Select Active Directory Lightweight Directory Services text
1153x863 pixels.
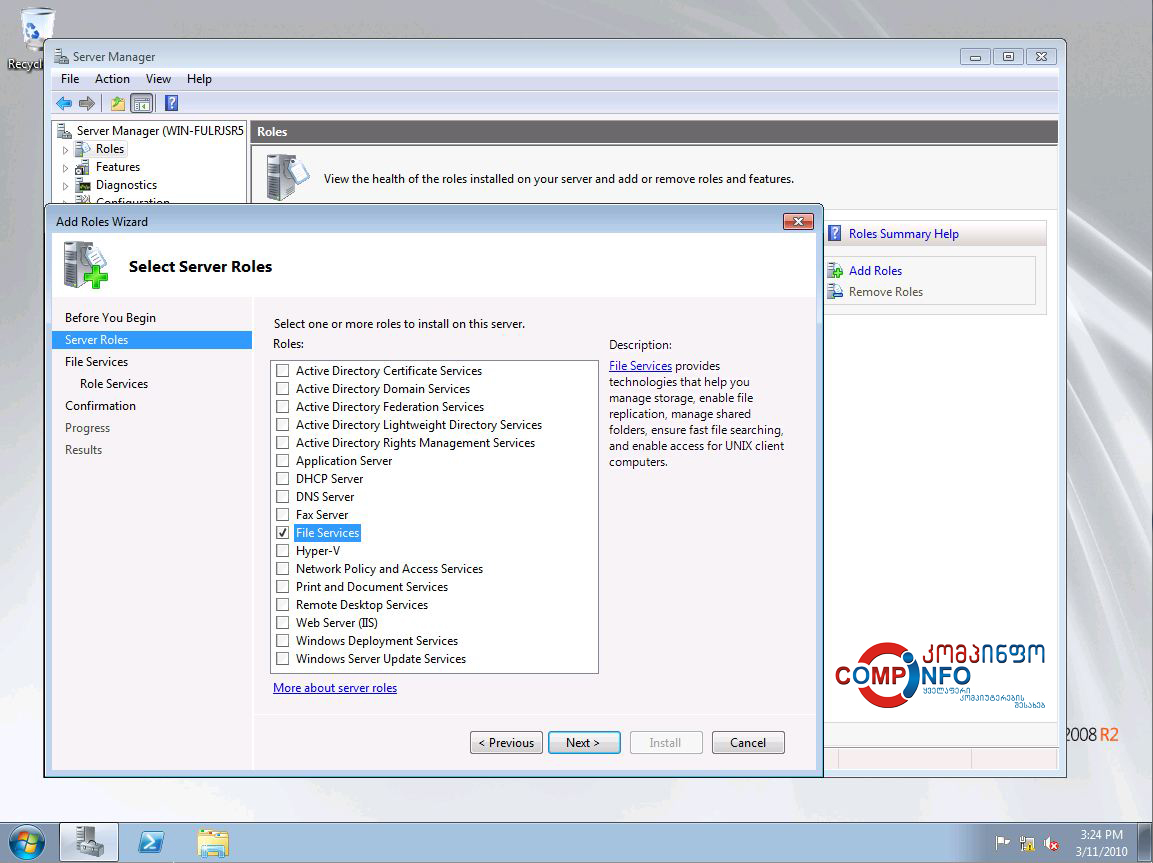[418, 425]
